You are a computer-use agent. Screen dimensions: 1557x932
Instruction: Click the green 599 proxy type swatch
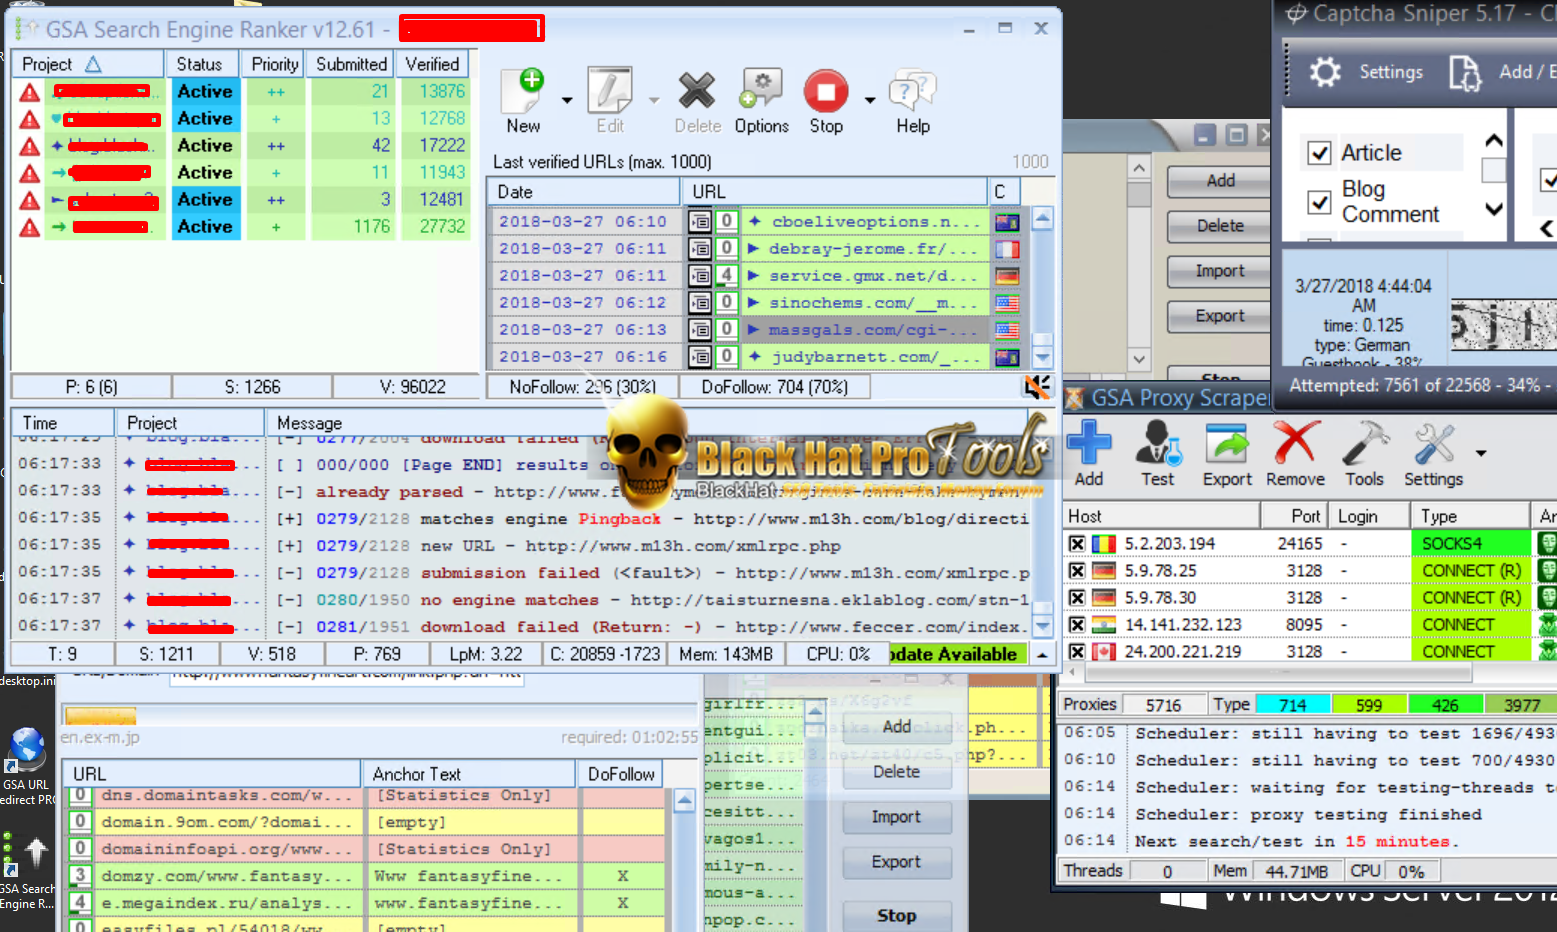1369,705
